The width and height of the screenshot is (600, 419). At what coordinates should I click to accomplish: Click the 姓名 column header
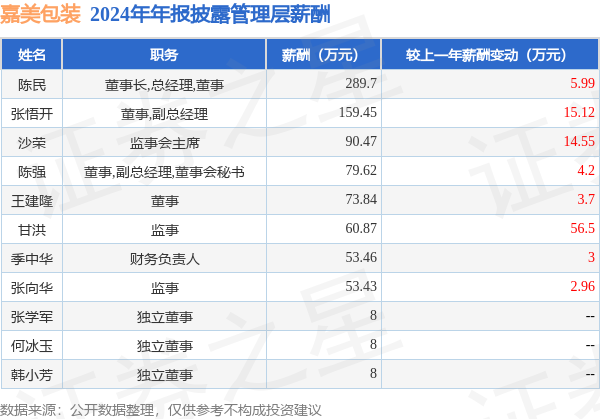coord(32,55)
